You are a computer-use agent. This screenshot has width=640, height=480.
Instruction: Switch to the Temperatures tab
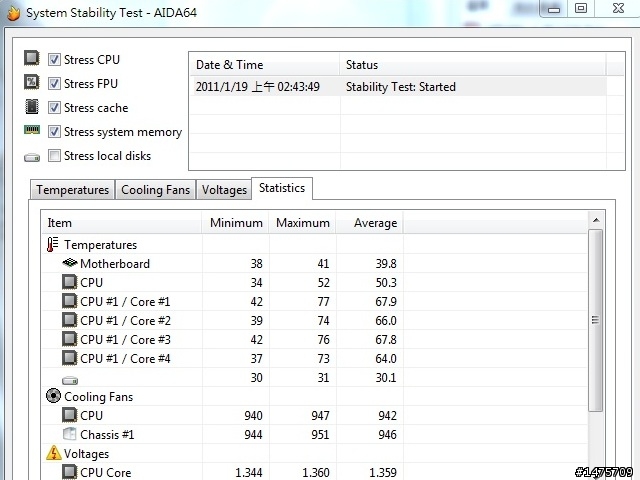tap(72, 190)
